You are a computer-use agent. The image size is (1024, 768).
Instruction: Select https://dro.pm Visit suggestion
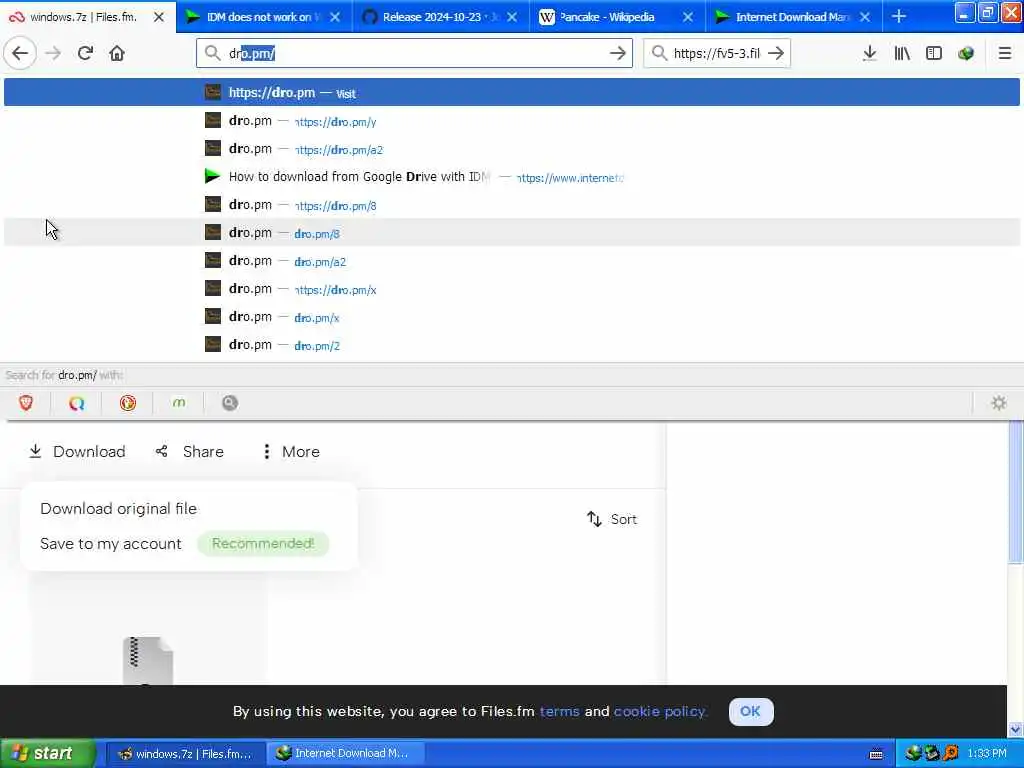click(511, 93)
